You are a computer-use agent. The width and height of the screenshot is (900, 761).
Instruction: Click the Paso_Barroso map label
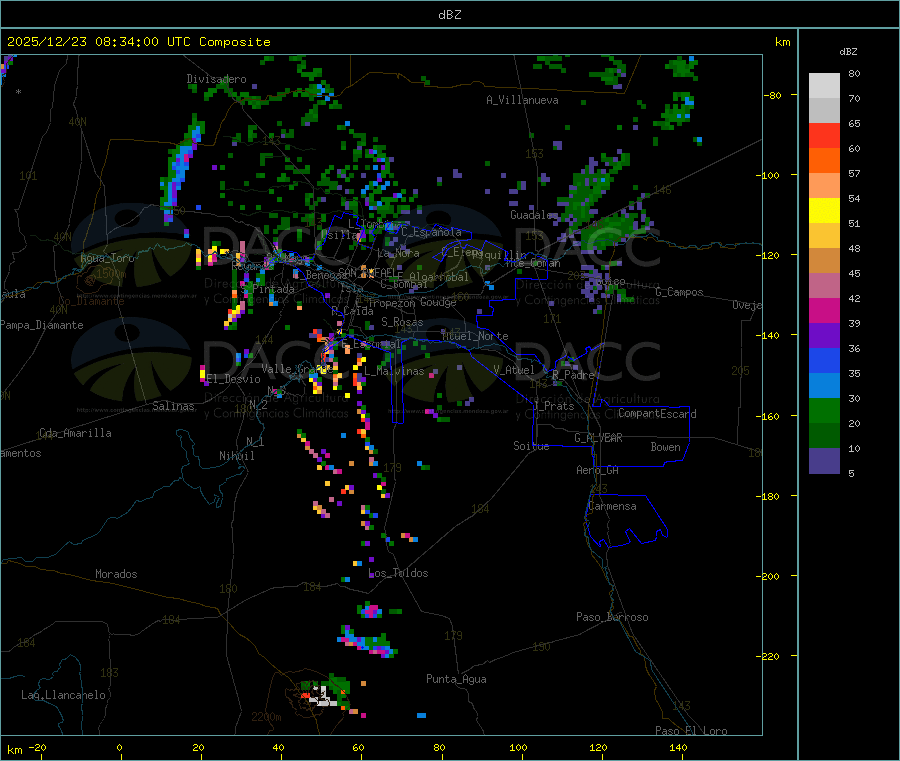point(612,617)
